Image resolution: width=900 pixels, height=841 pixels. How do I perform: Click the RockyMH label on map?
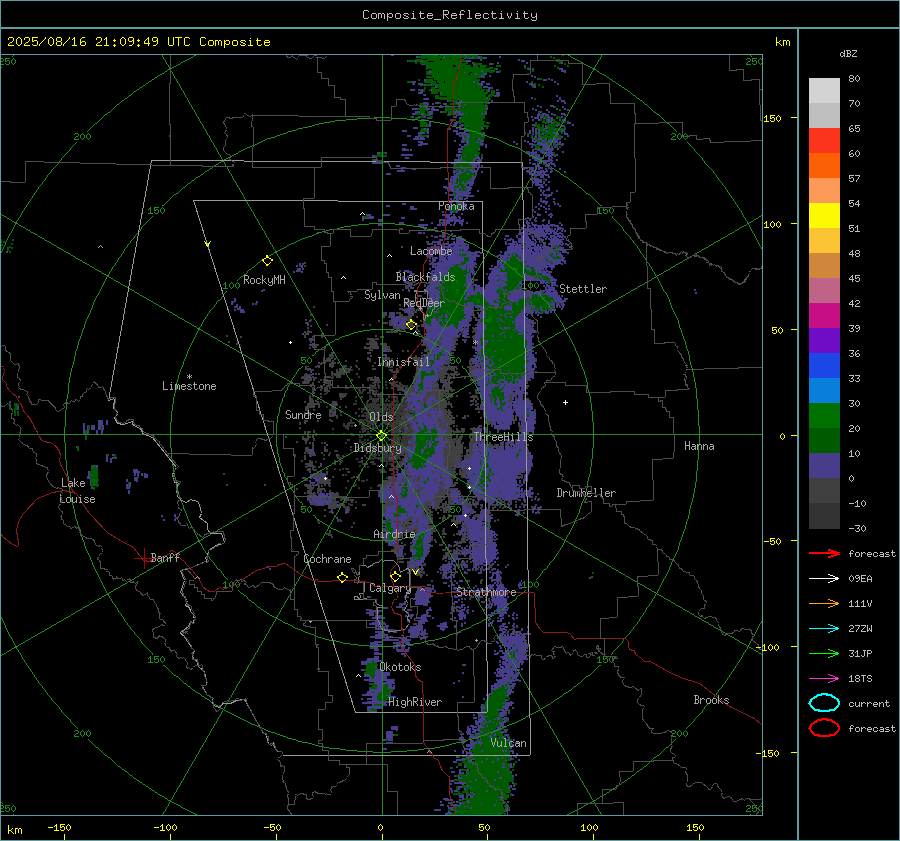[264, 280]
